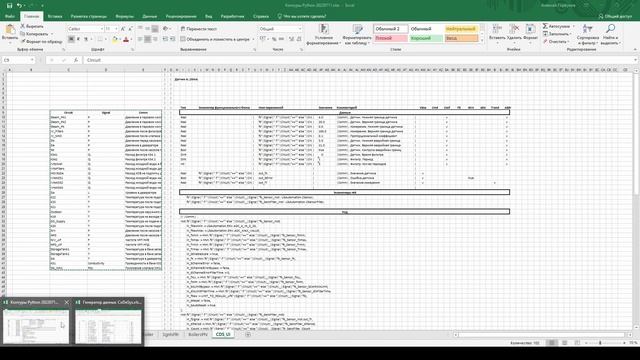This screenshot has width=640, height=360.
Task: Share workbook via Общий доступ
Action: point(615,16)
